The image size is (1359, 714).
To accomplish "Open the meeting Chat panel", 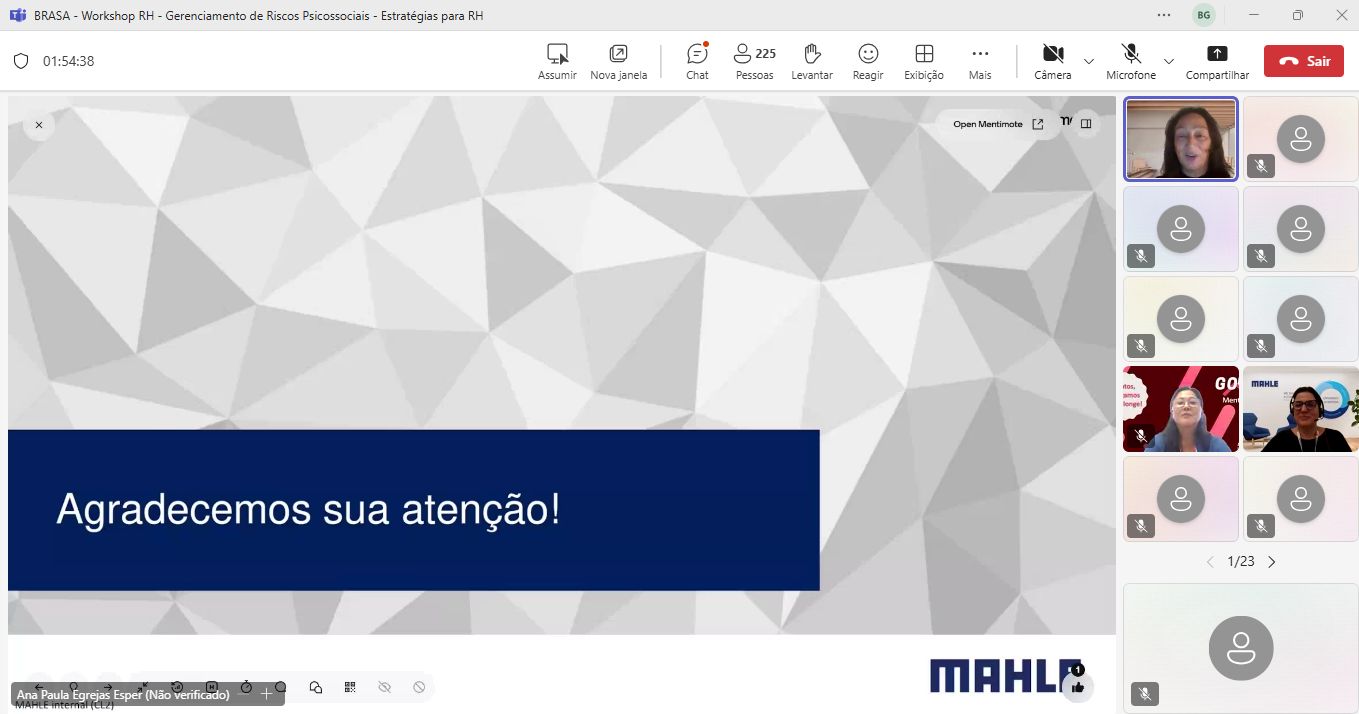I will pyautogui.click(x=697, y=61).
